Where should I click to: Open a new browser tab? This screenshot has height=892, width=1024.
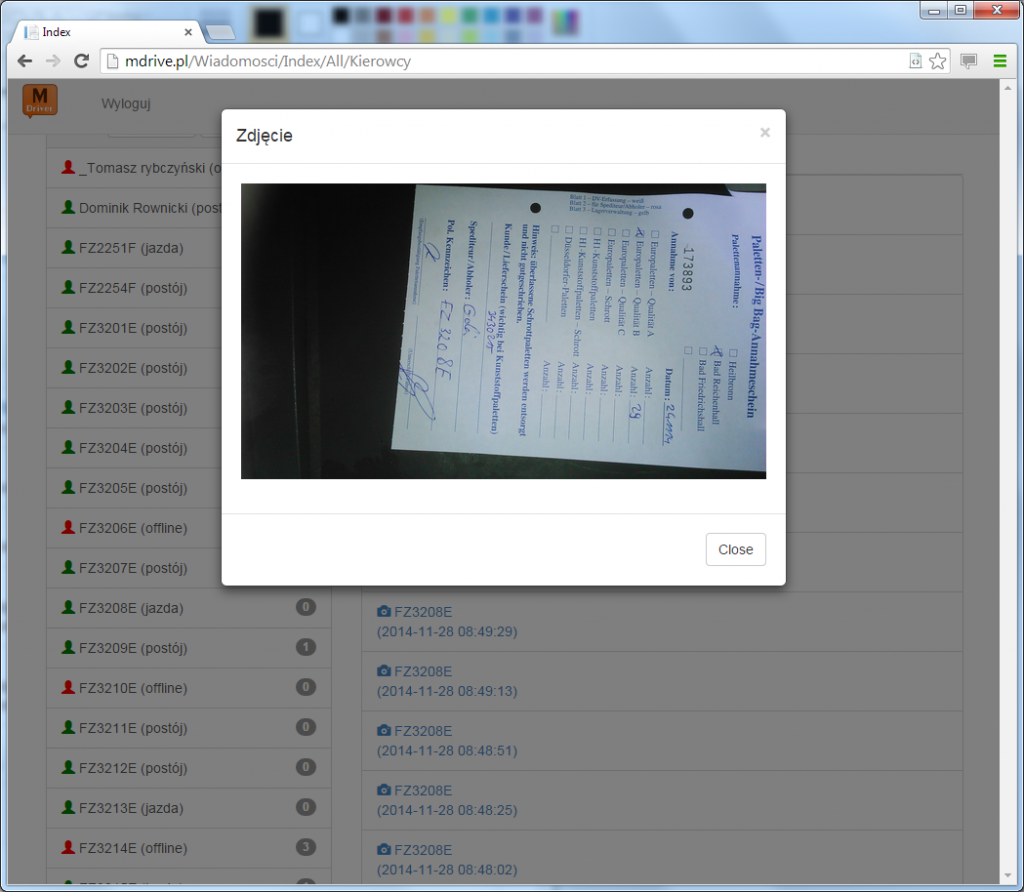tap(220, 32)
